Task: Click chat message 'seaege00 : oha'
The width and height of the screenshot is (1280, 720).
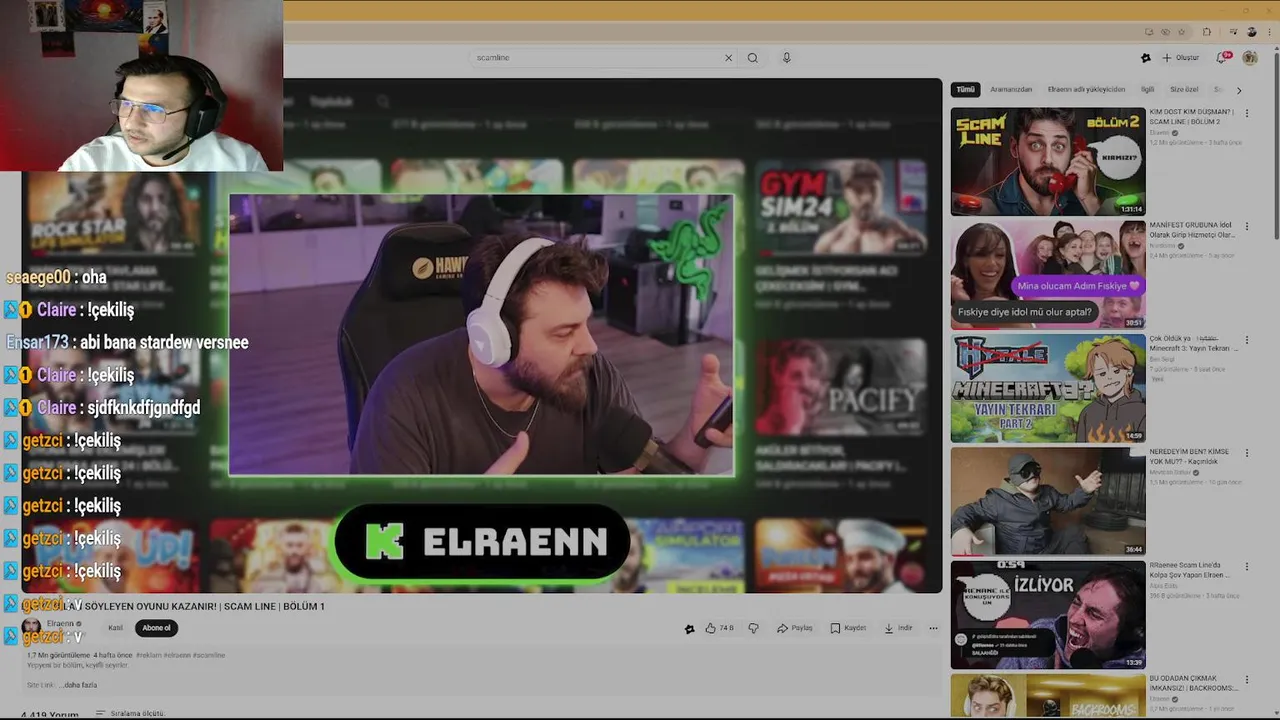Action: coord(56,277)
